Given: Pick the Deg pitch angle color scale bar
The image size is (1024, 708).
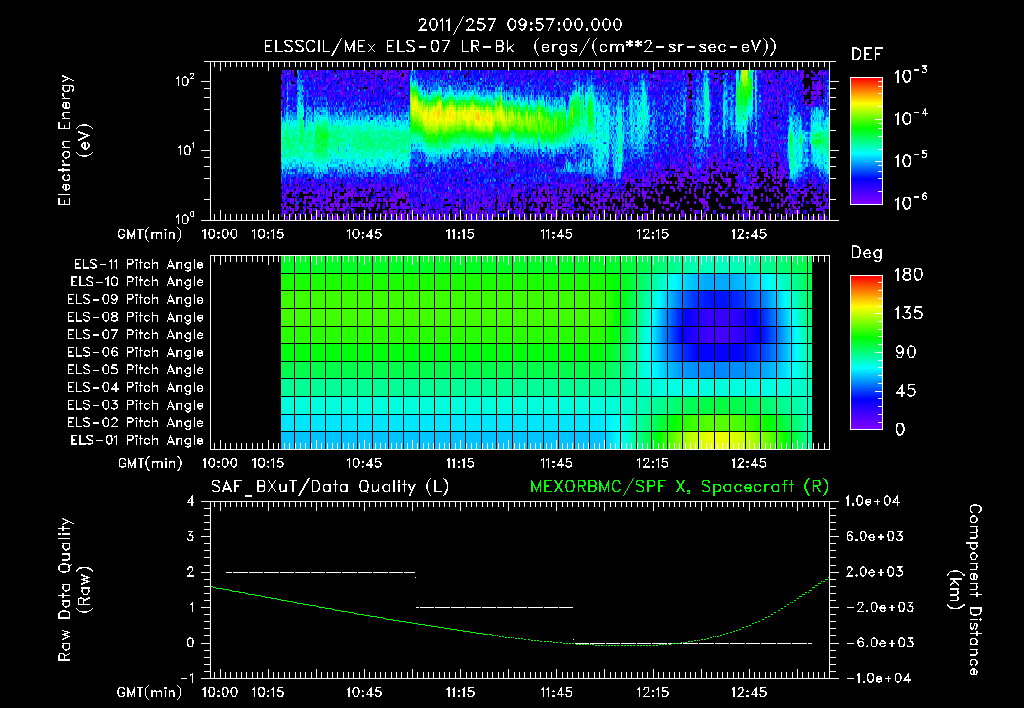Looking at the screenshot, I should tap(866, 352).
